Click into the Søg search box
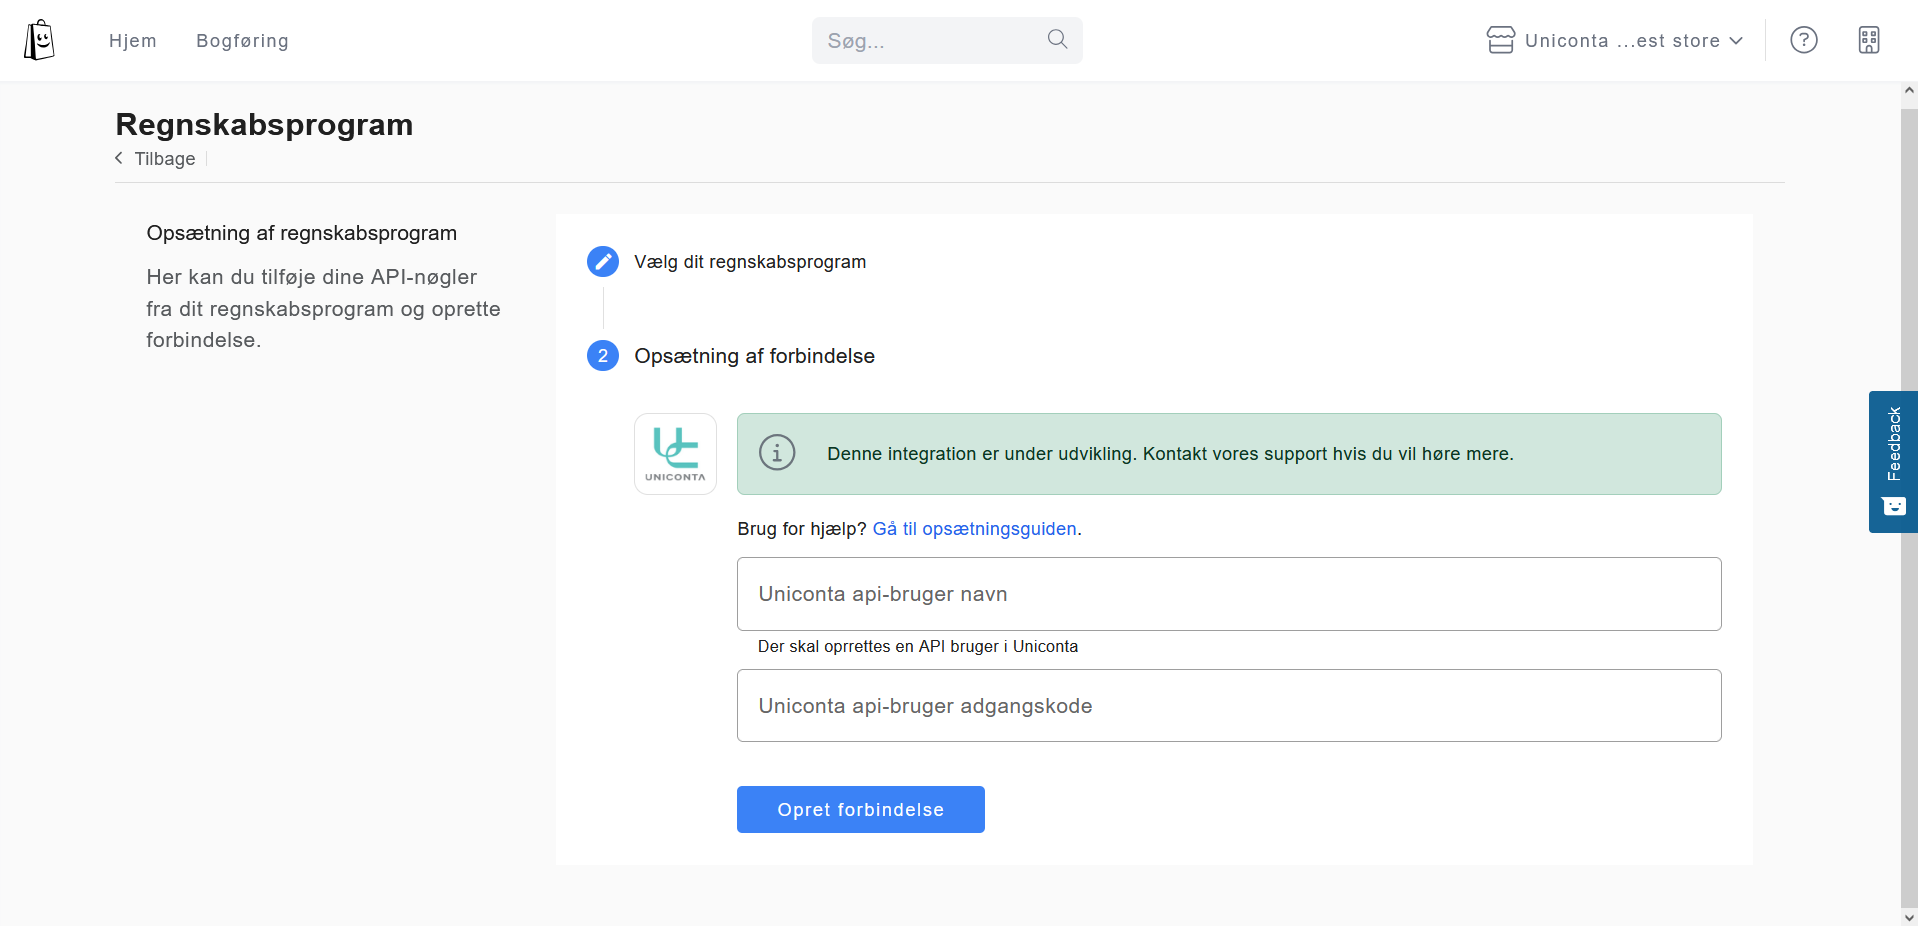 pos(930,41)
